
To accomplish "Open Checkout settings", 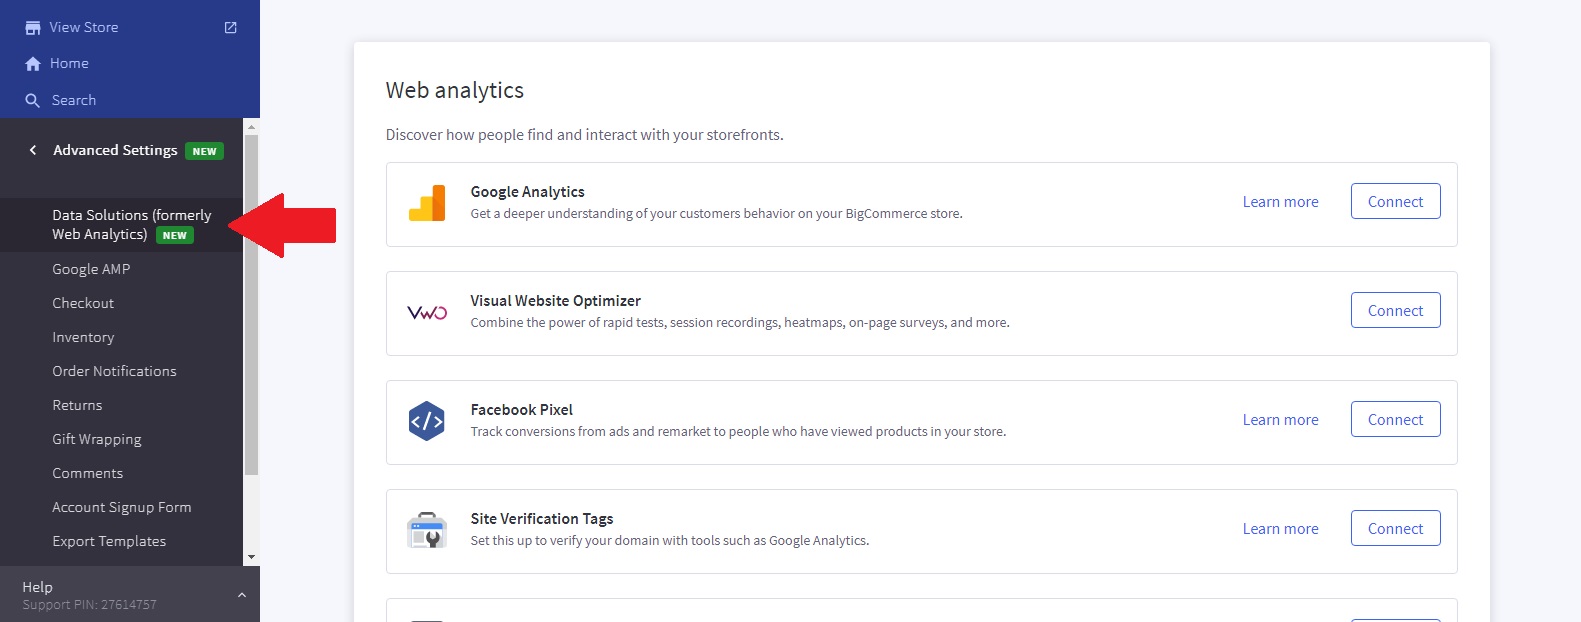I will click(x=83, y=303).
